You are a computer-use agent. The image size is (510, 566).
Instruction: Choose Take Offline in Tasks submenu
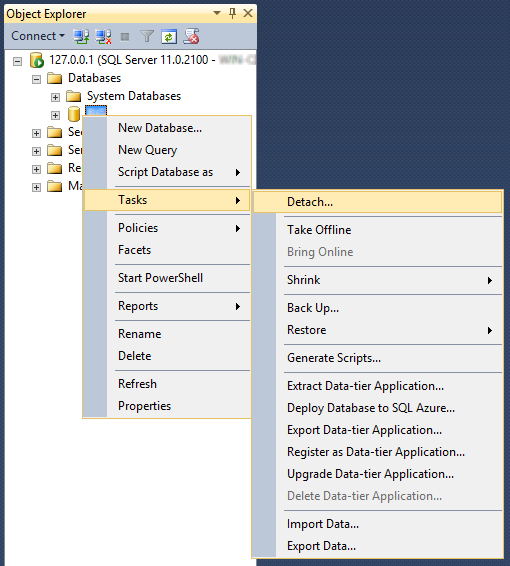[x=378, y=230]
